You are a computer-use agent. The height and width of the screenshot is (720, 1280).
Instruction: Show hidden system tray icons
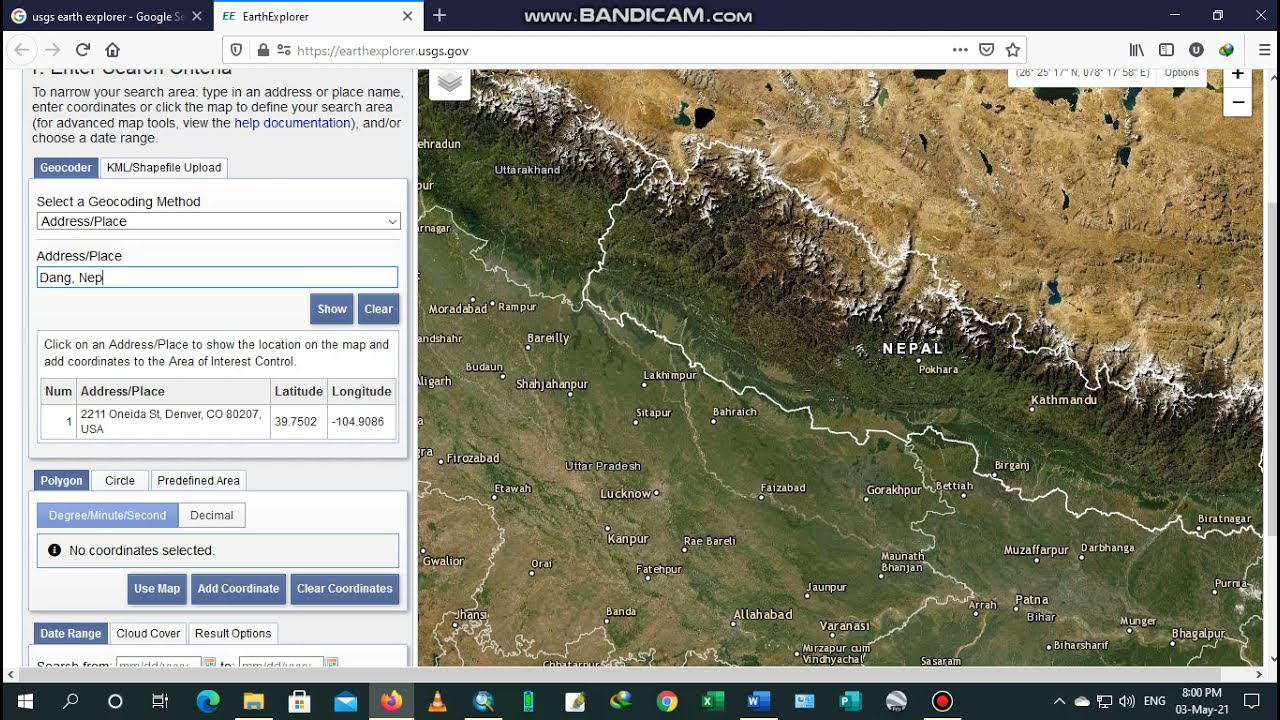coord(1059,701)
